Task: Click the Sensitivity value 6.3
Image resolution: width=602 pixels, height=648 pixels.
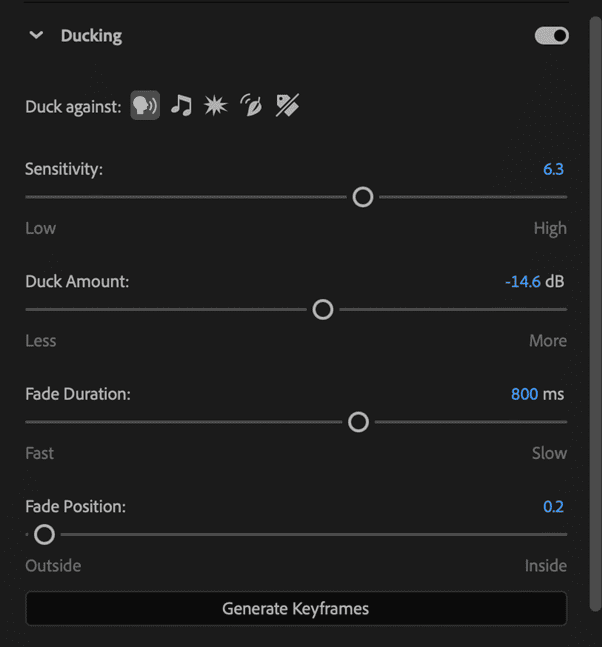Action: tap(553, 169)
